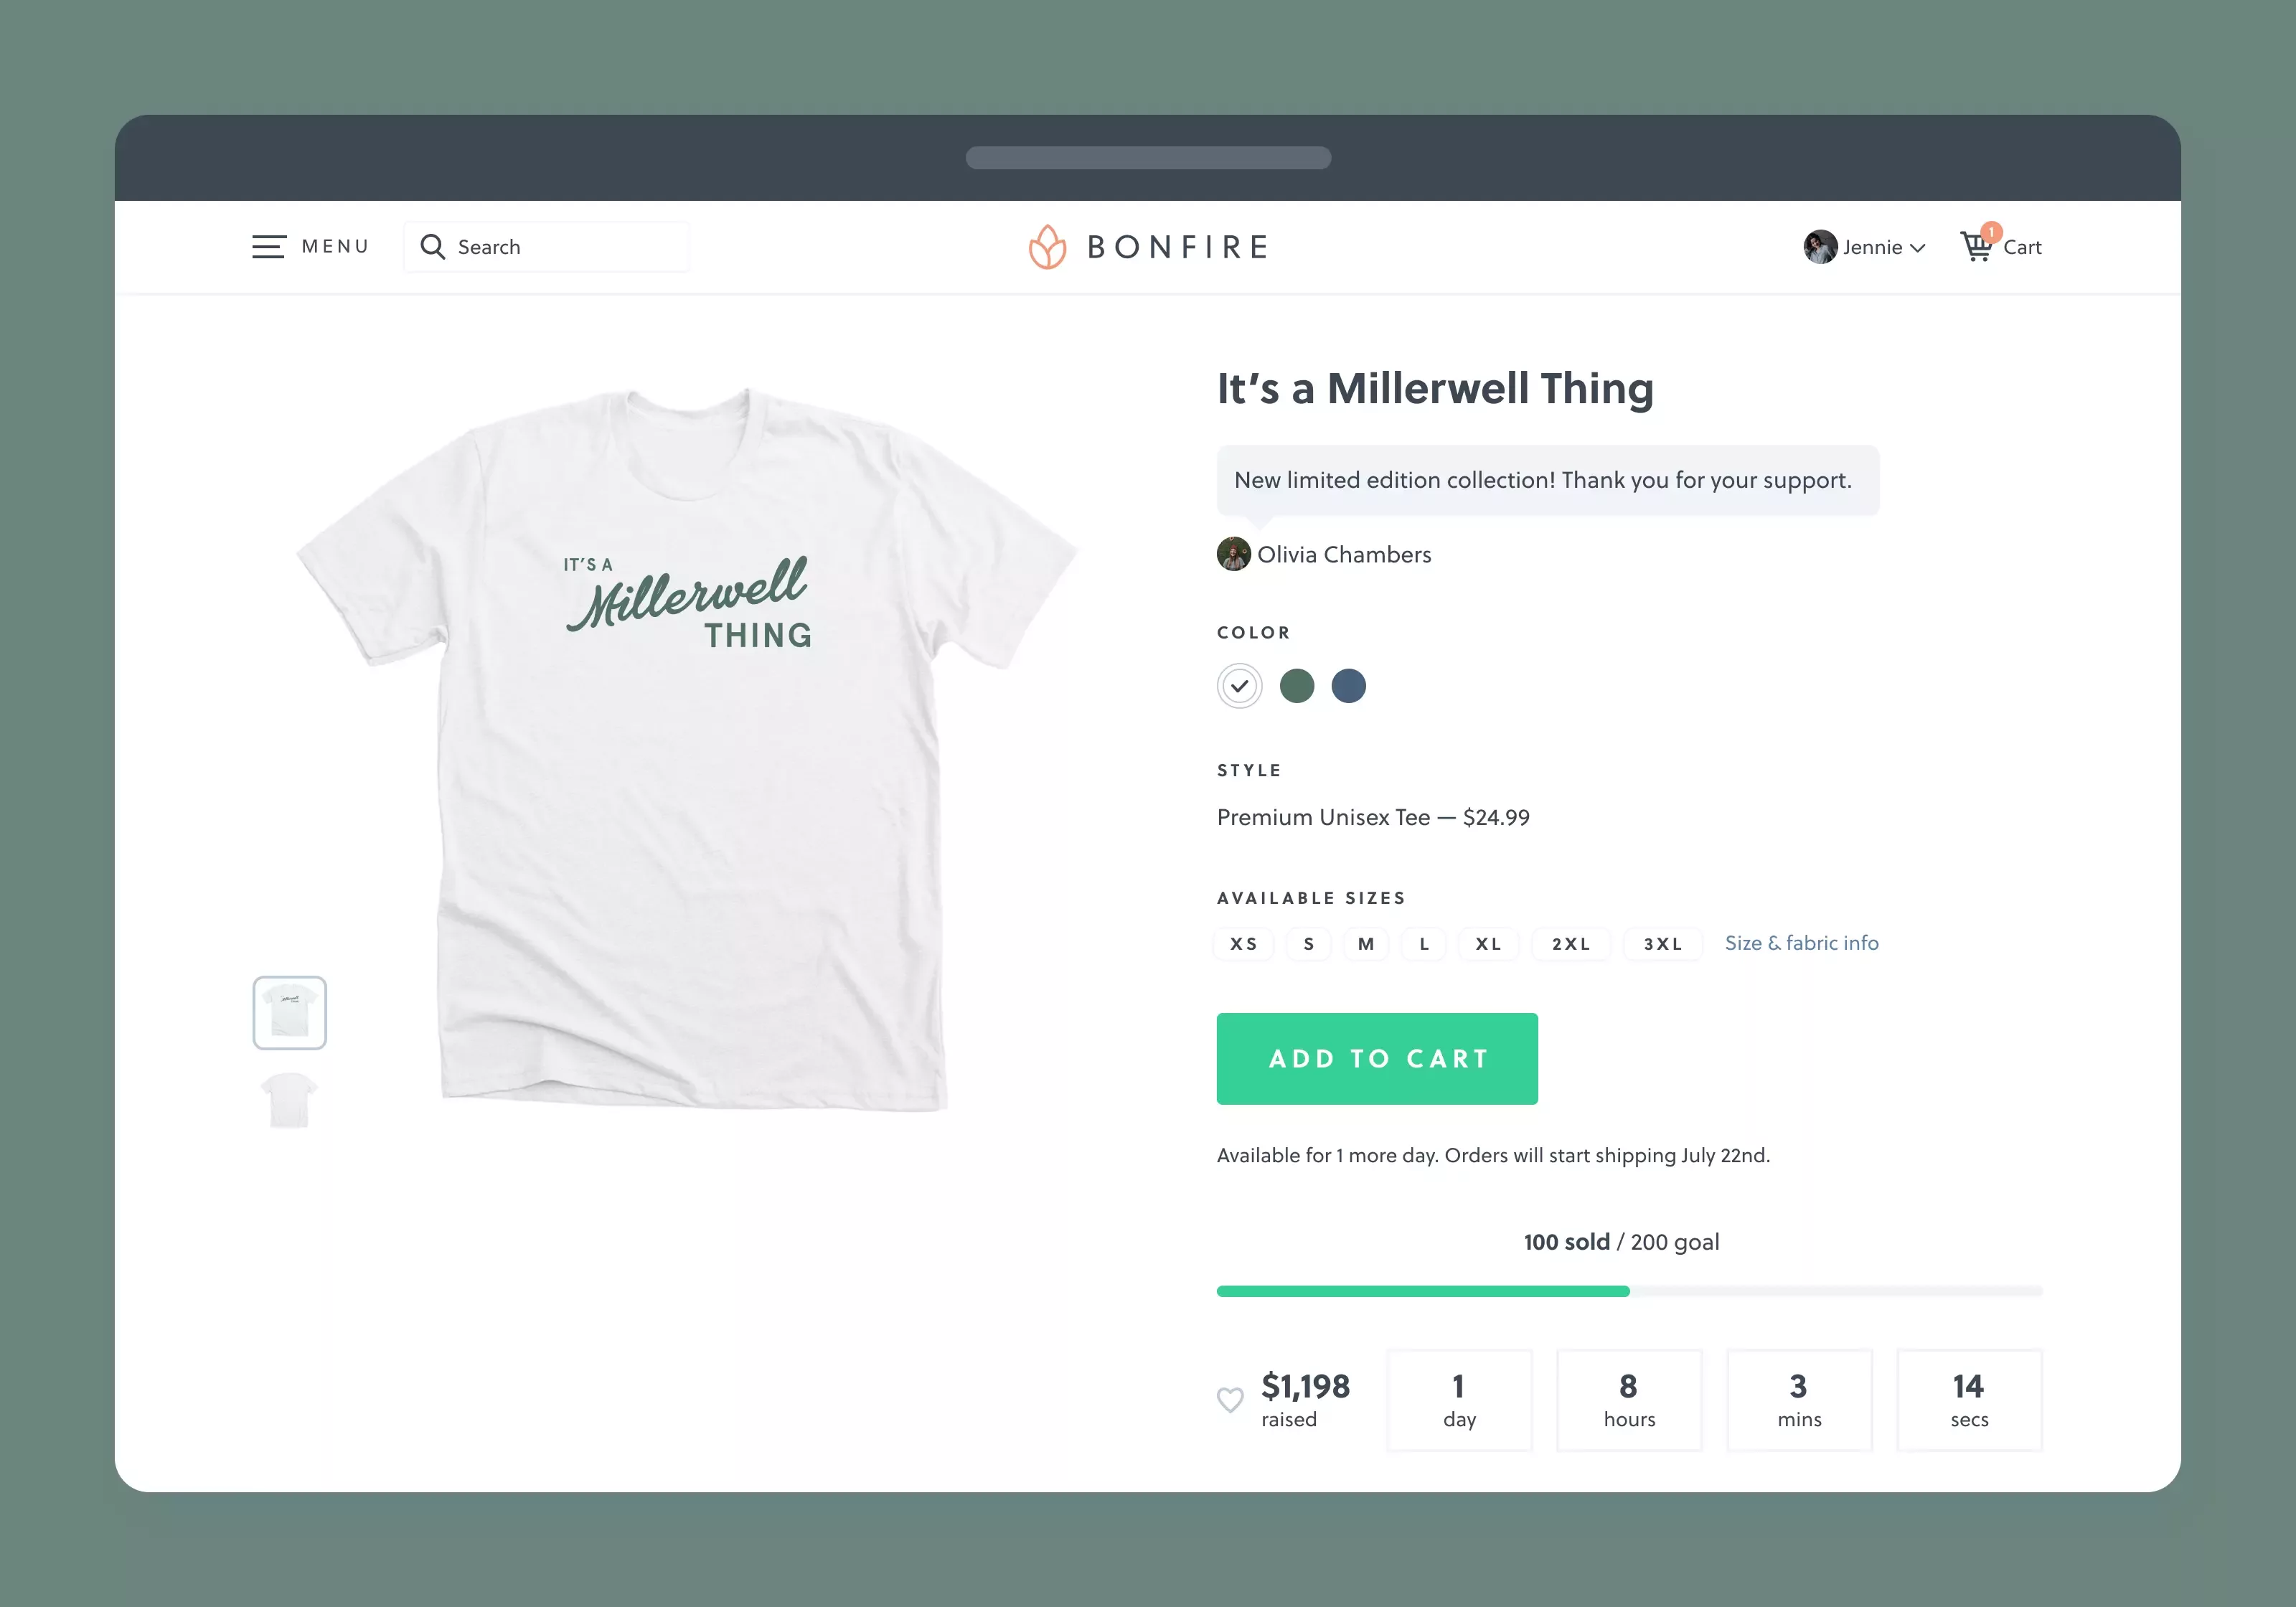The width and height of the screenshot is (2296, 1607).
Task: Click the MENU label
Action: click(335, 247)
